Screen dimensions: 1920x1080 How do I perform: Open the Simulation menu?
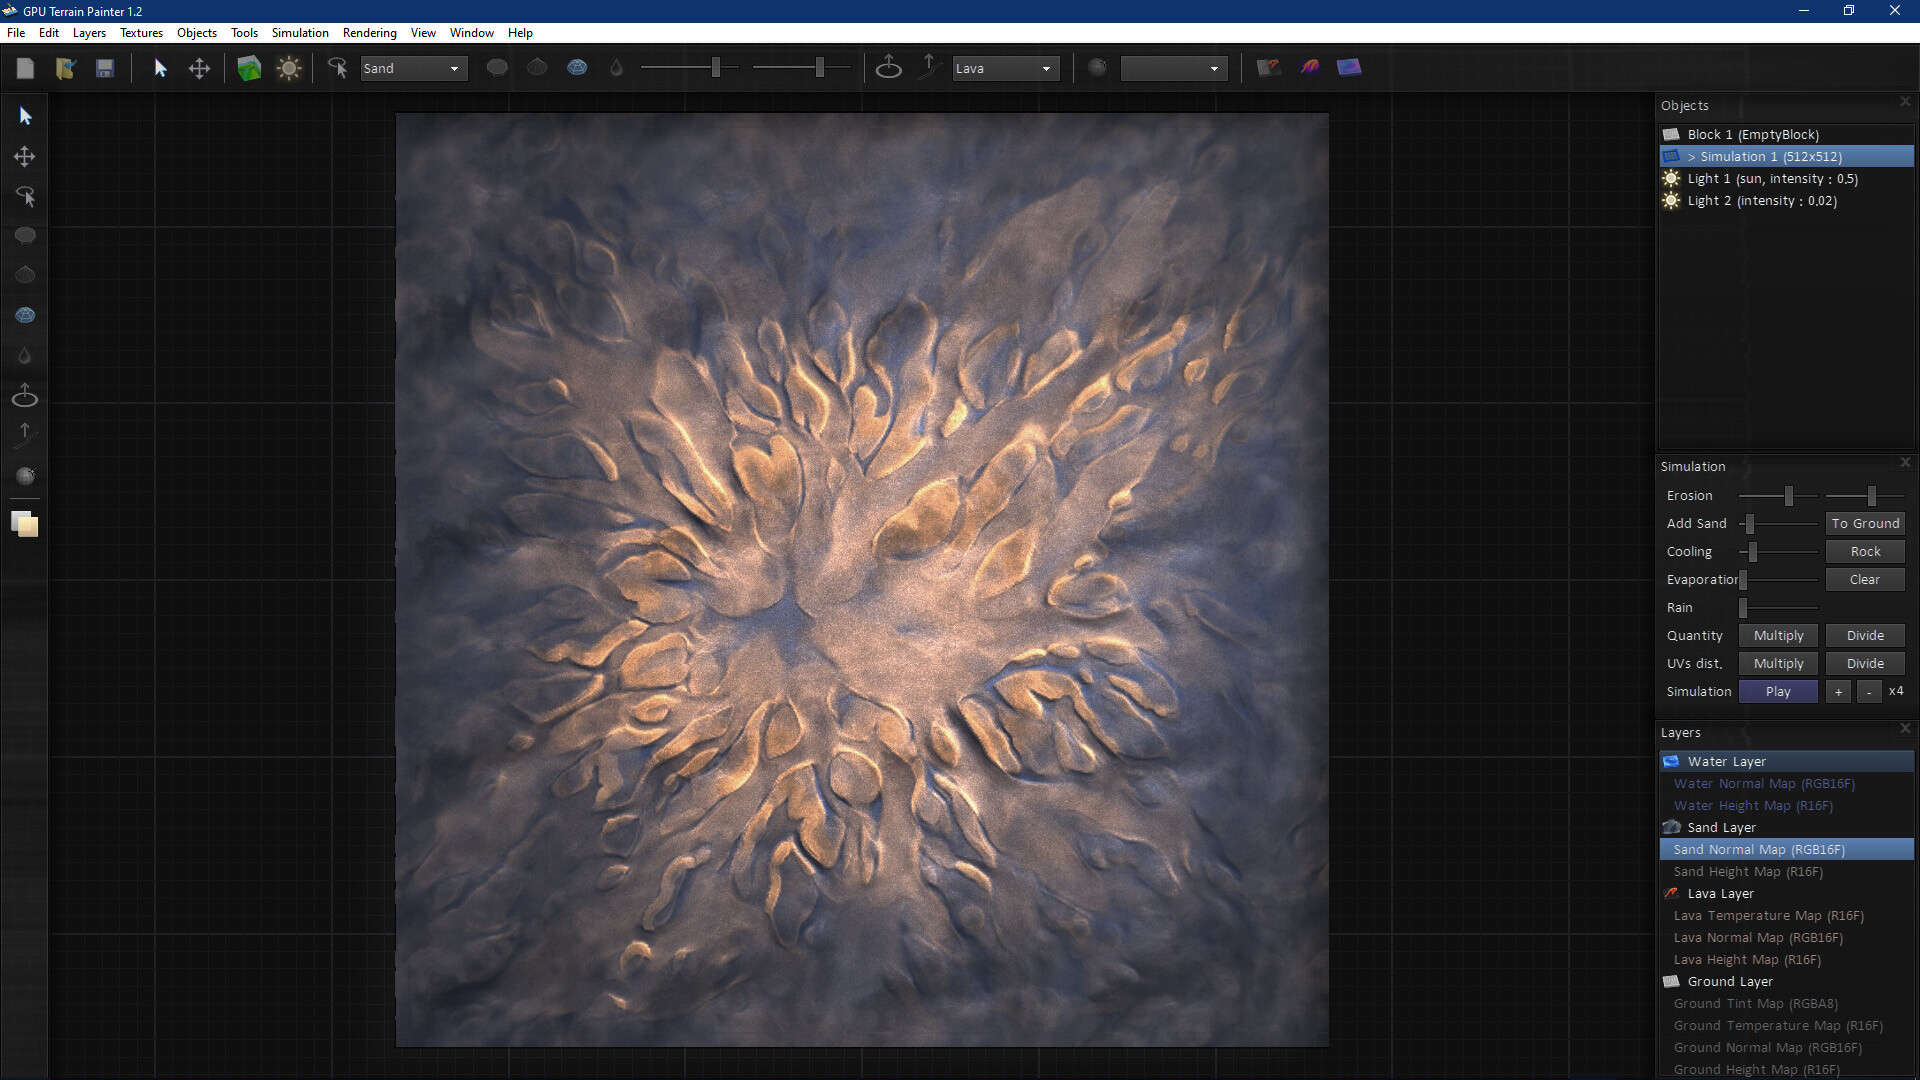tap(299, 32)
